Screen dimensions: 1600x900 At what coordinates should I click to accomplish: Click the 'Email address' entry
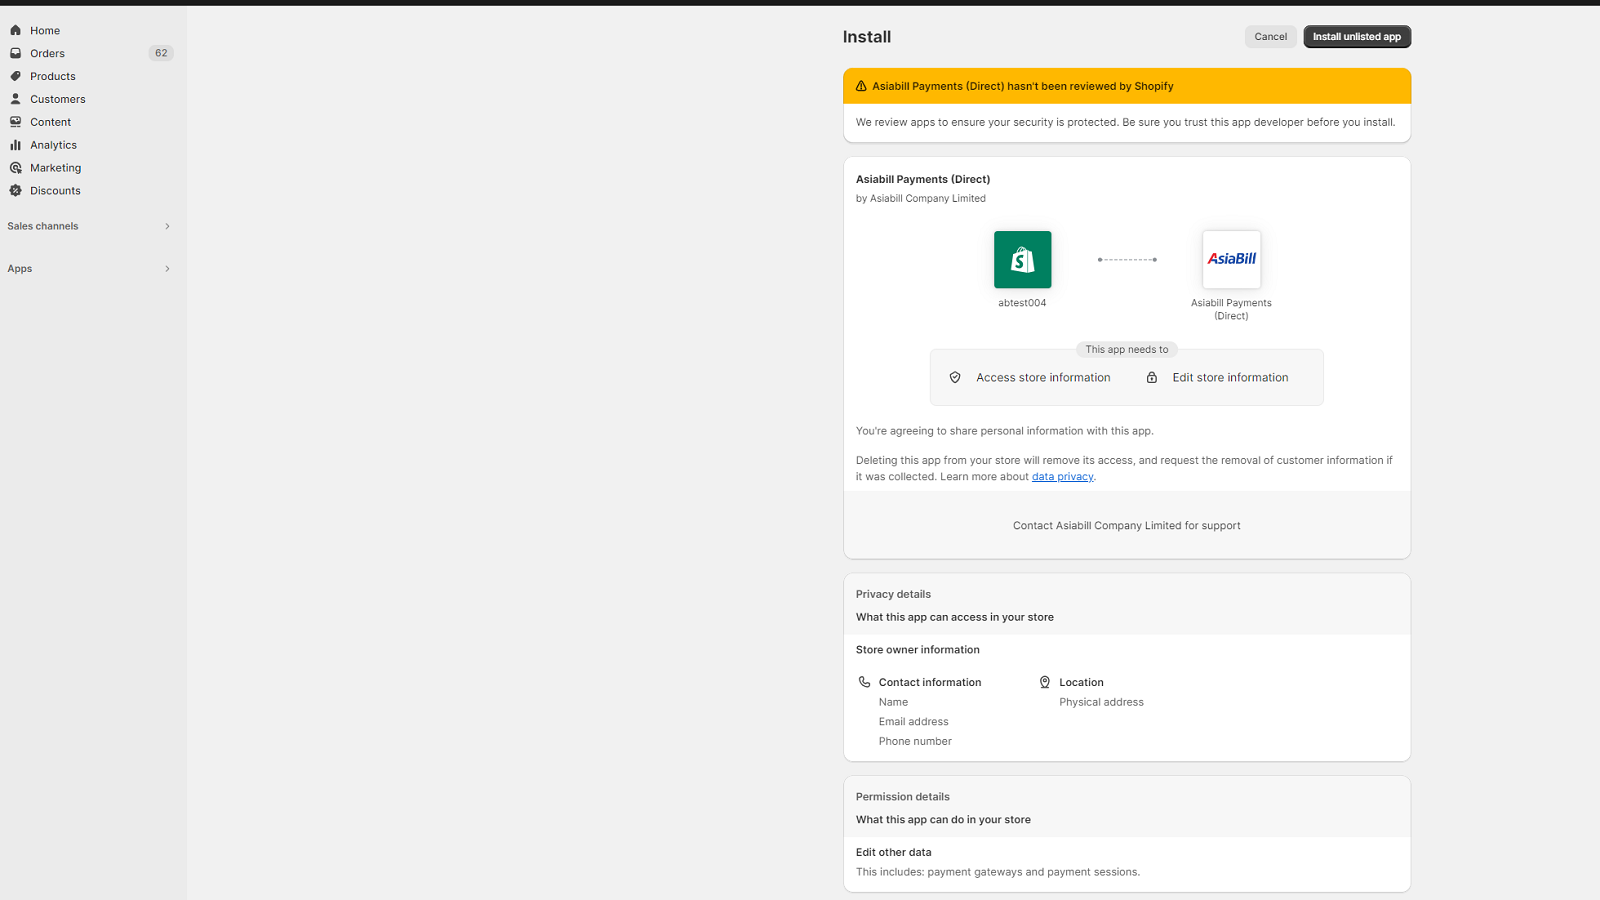point(914,722)
